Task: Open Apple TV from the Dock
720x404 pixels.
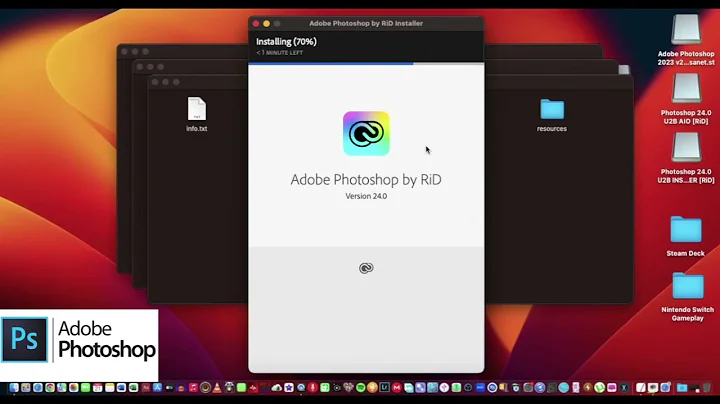Action: click(x=169, y=388)
